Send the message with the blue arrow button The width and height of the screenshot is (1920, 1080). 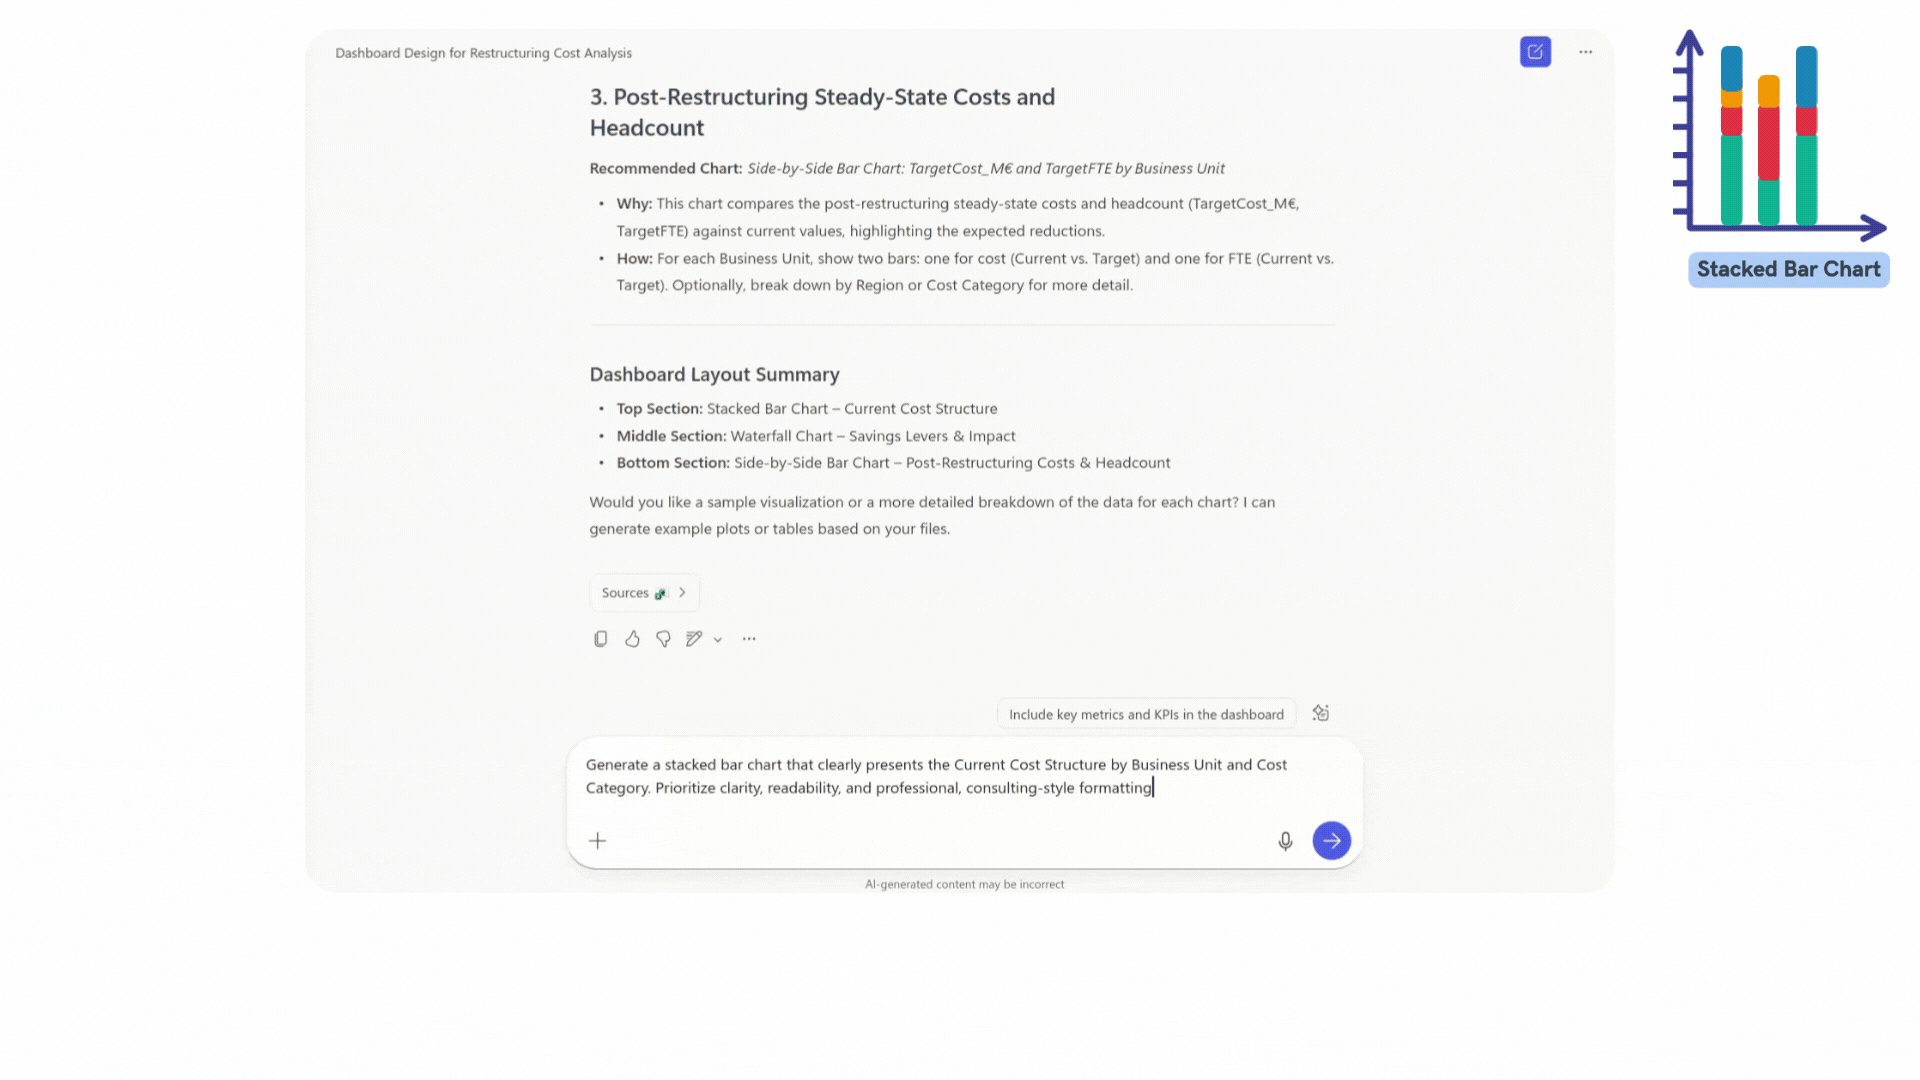pos(1331,841)
